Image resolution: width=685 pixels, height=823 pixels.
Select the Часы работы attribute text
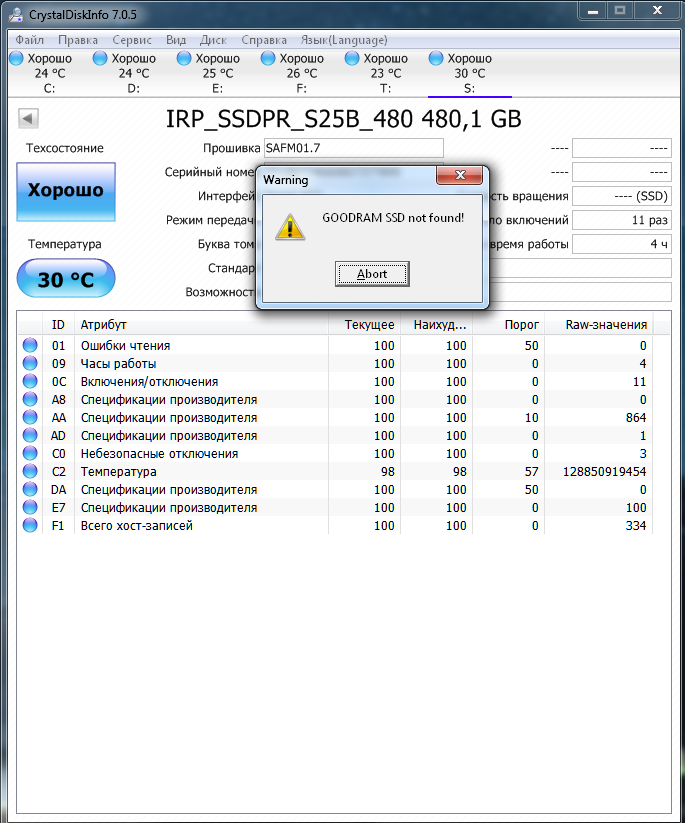[119, 363]
